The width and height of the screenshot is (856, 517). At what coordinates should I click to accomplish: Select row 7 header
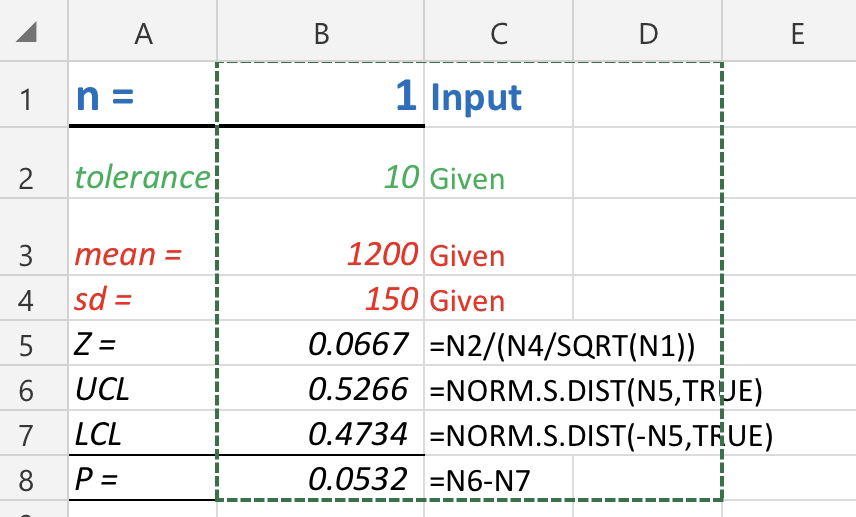pyautogui.click(x=34, y=432)
